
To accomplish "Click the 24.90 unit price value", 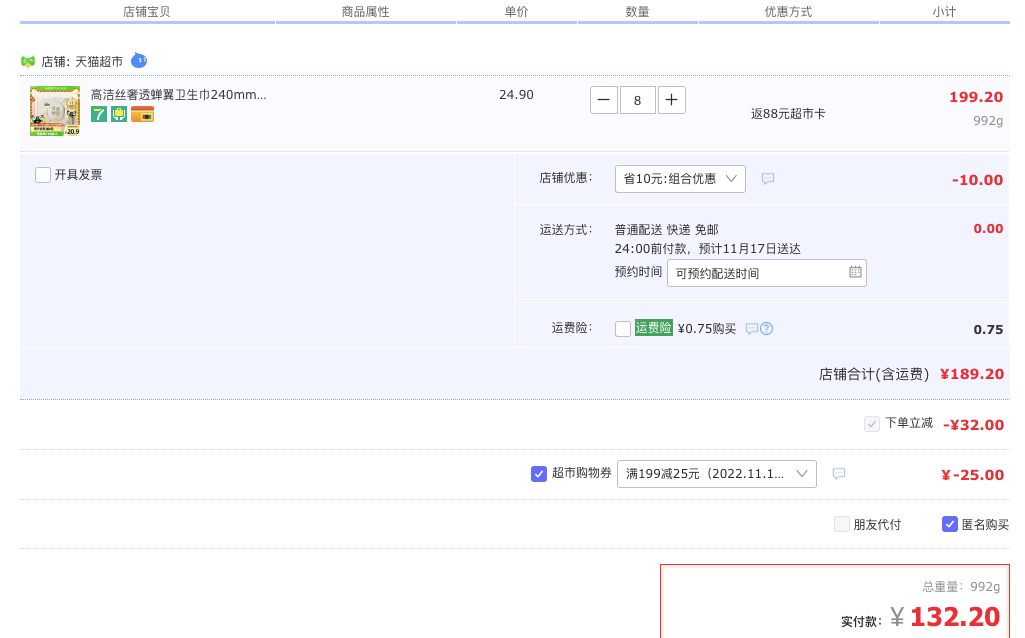I will pos(516,95).
